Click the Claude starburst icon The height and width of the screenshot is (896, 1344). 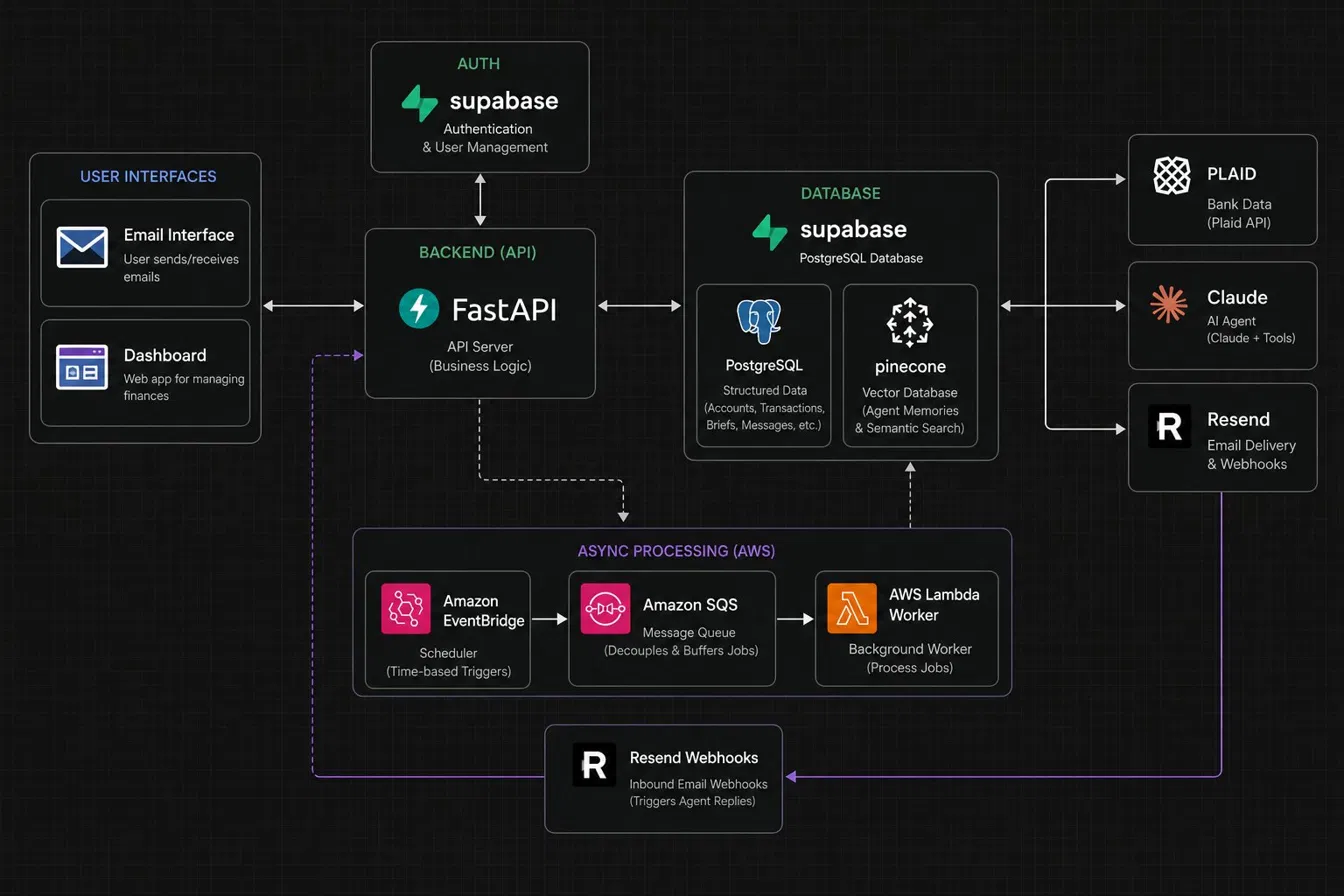click(1168, 304)
